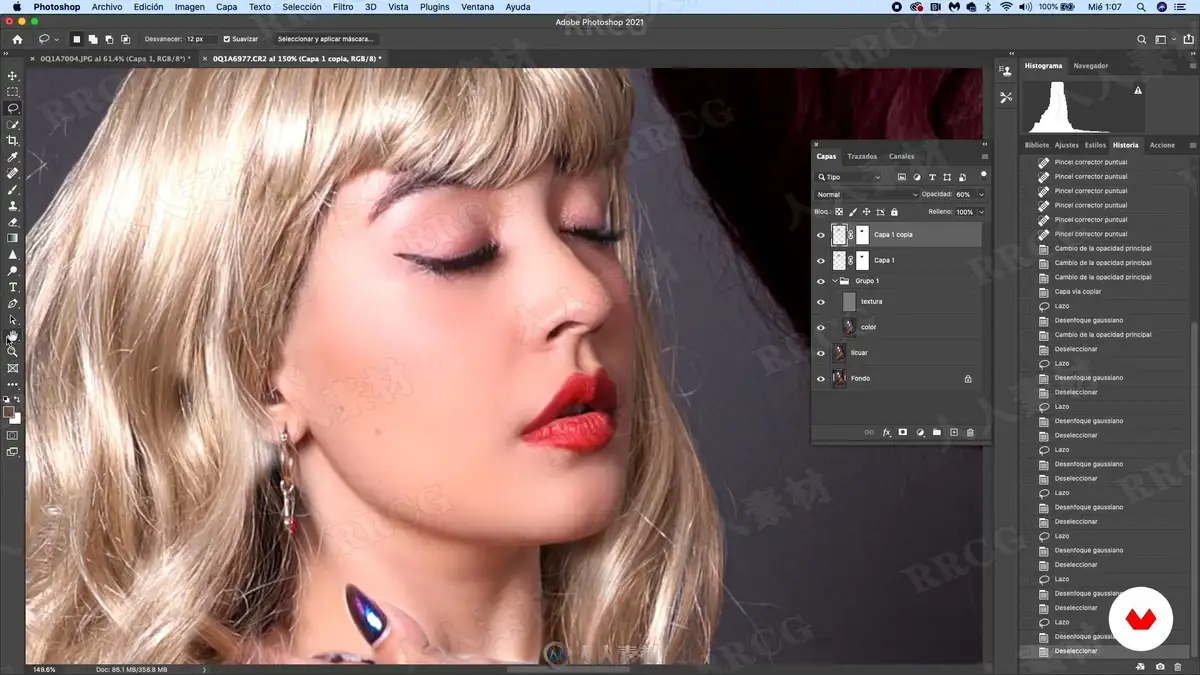1200x675 pixels.
Task: Delete the selected layer with trash icon
Action: click(970, 432)
